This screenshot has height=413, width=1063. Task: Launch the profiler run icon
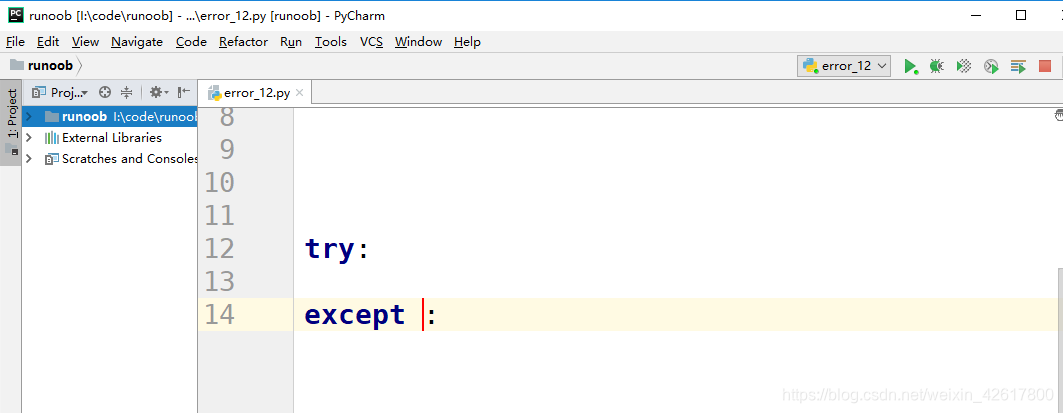coord(991,66)
